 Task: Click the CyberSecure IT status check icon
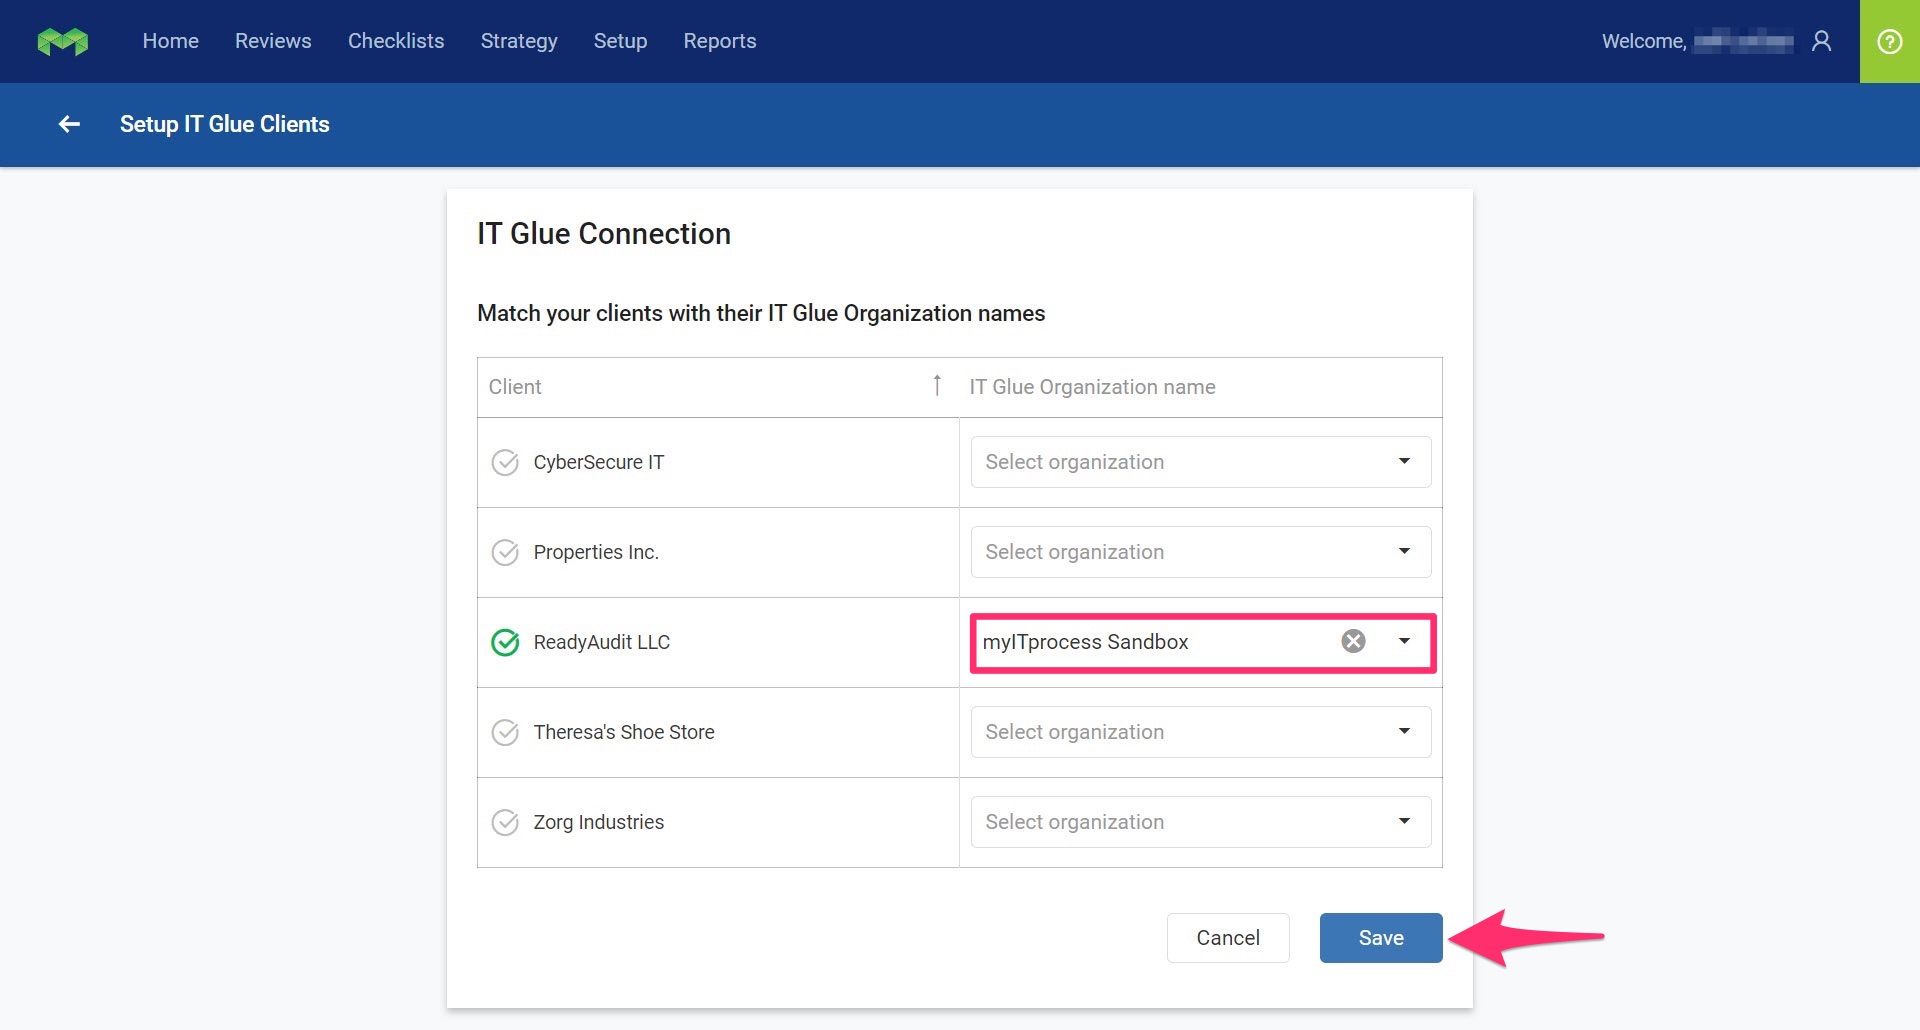coord(505,462)
